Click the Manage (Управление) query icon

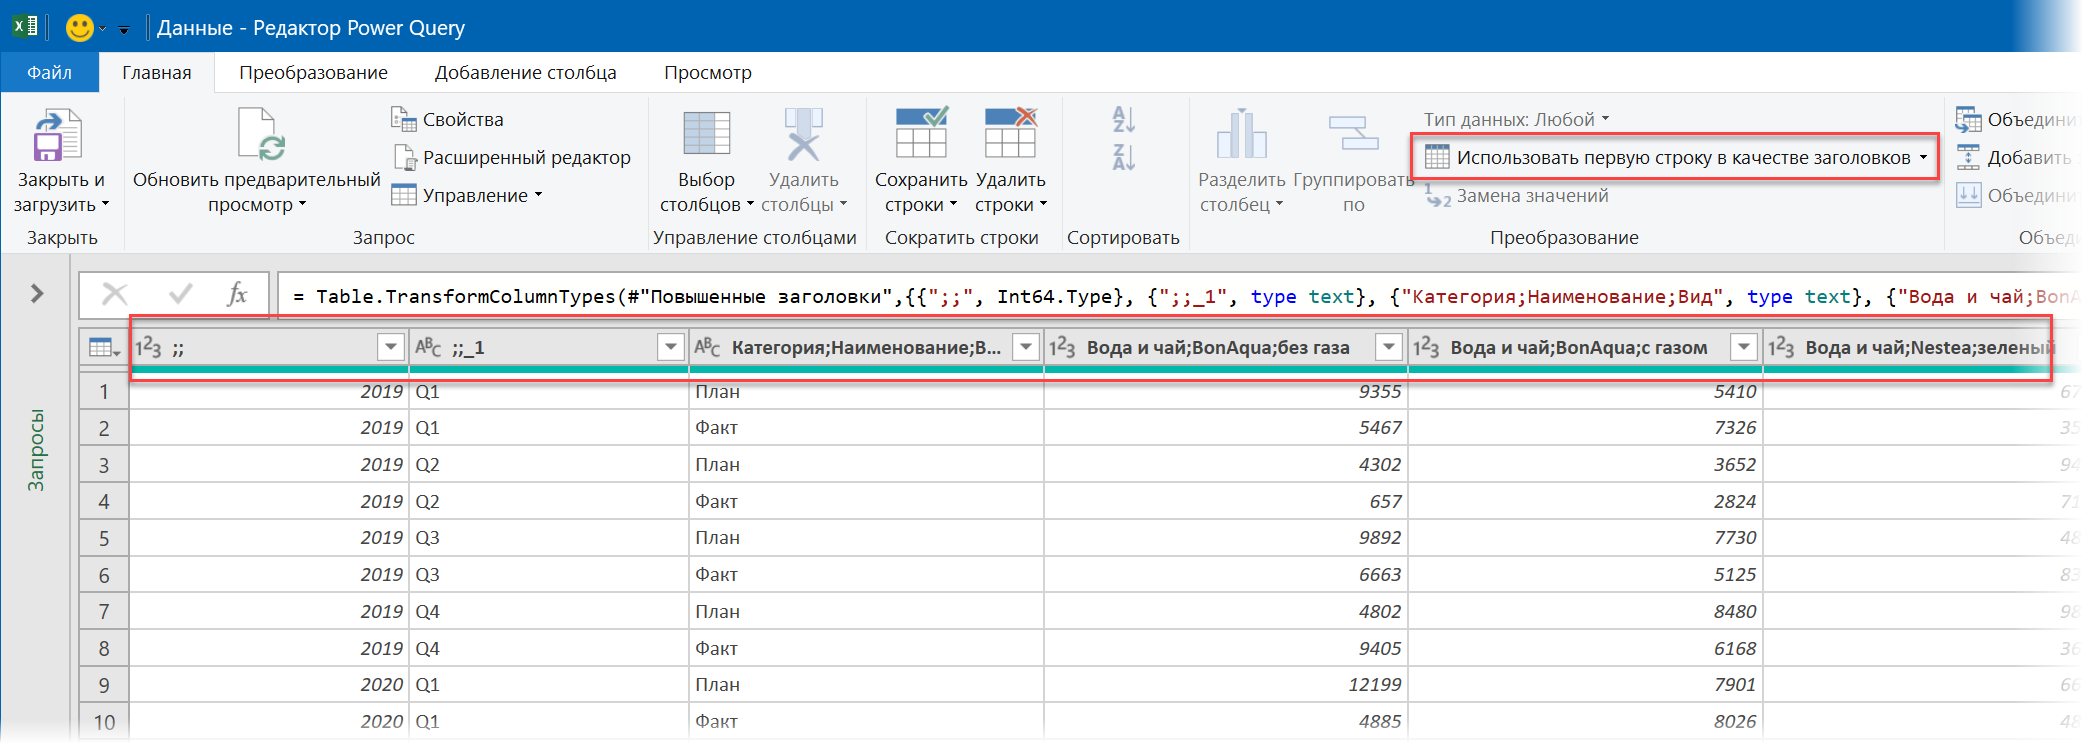click(x=403, y=195)
